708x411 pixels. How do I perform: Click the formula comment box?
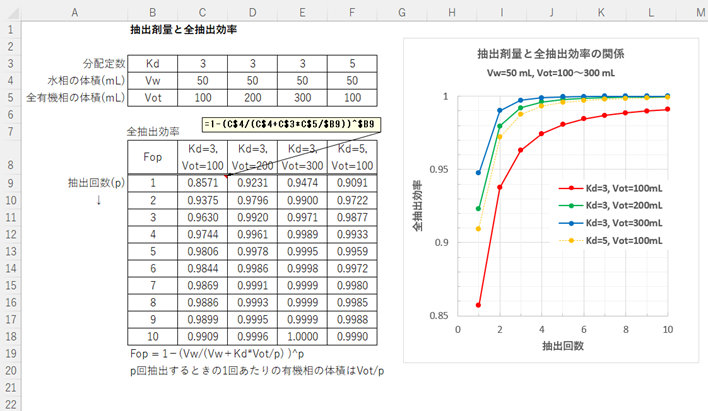pos(291,124)
